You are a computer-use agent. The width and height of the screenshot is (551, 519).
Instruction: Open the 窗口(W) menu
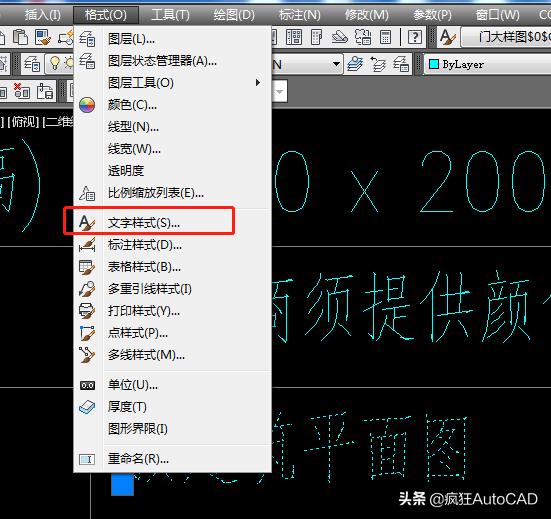[x=498, y=15]
